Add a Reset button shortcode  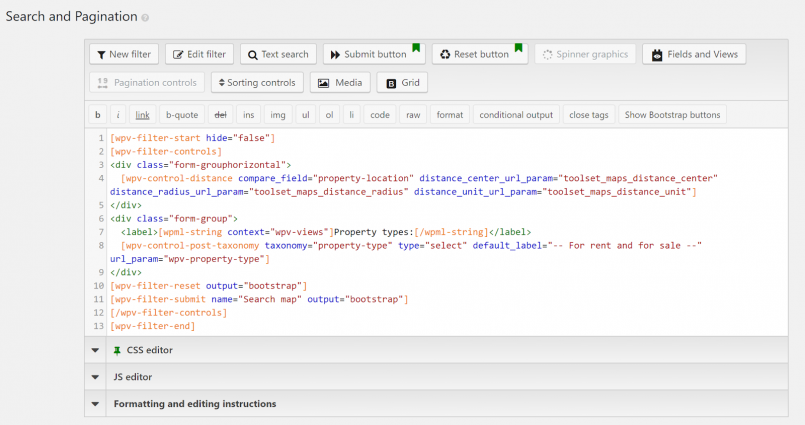(480, 54)
